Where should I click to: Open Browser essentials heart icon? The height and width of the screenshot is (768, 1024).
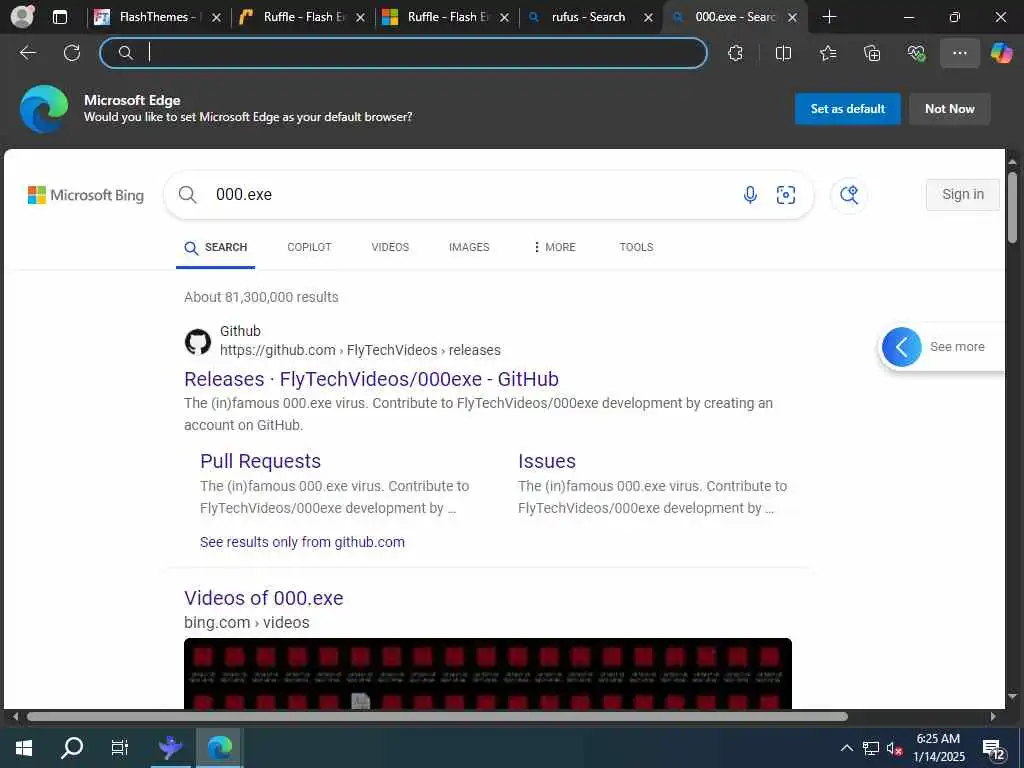[916, 54]
